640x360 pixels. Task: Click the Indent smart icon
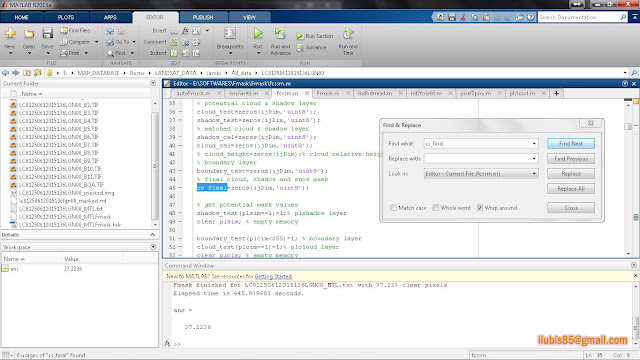point(174,53)
